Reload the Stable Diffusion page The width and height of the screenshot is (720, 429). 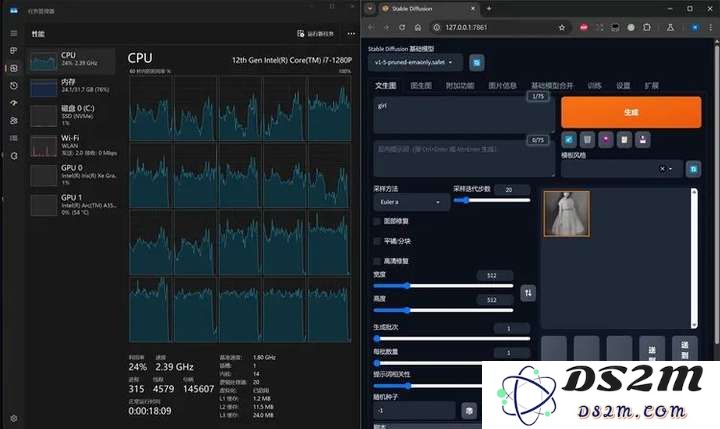click(x=402, y=28)
